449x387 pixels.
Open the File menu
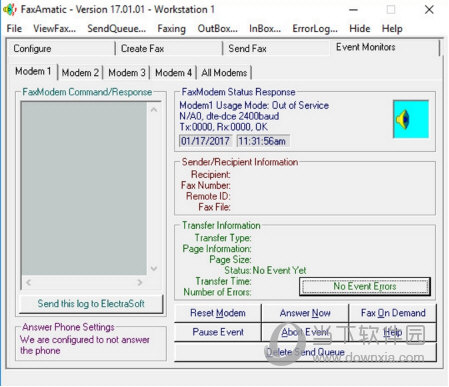tap(14, 29)
